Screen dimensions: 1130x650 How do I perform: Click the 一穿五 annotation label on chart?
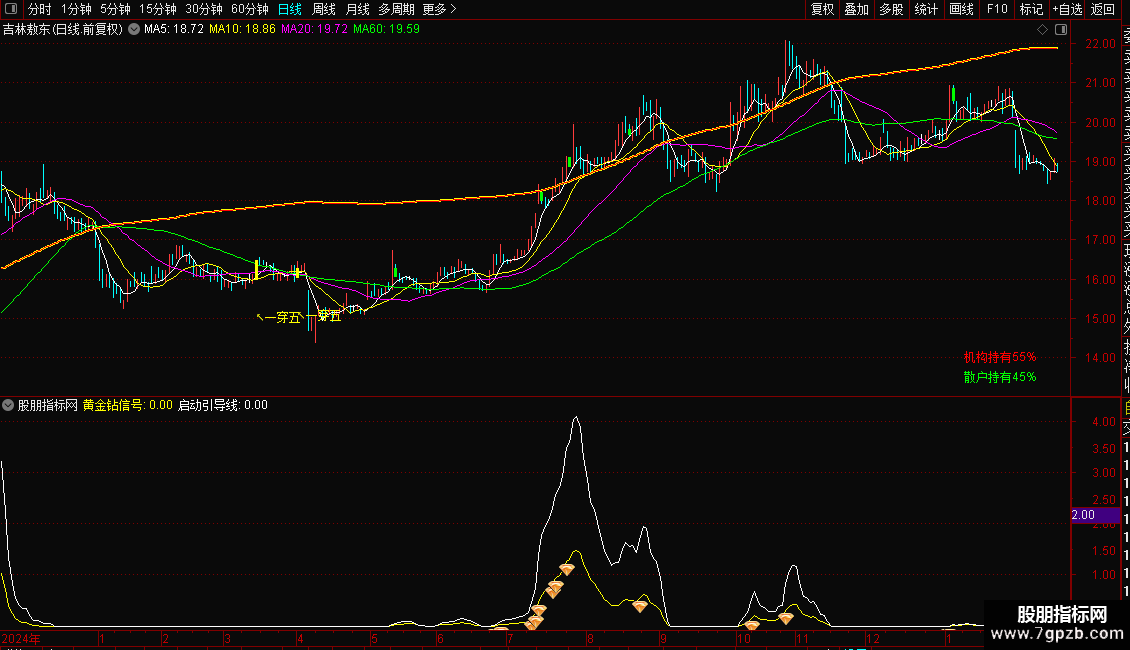[x=282, y=318]
